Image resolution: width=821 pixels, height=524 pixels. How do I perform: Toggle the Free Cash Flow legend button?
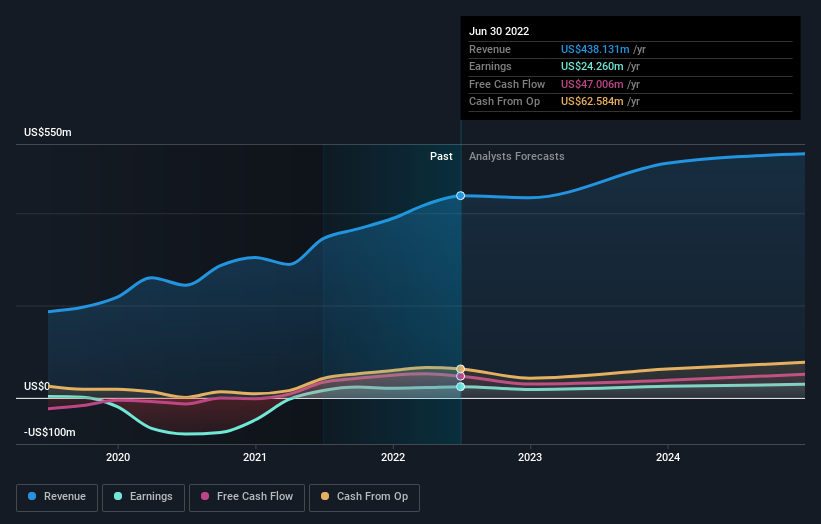[247, 497]
